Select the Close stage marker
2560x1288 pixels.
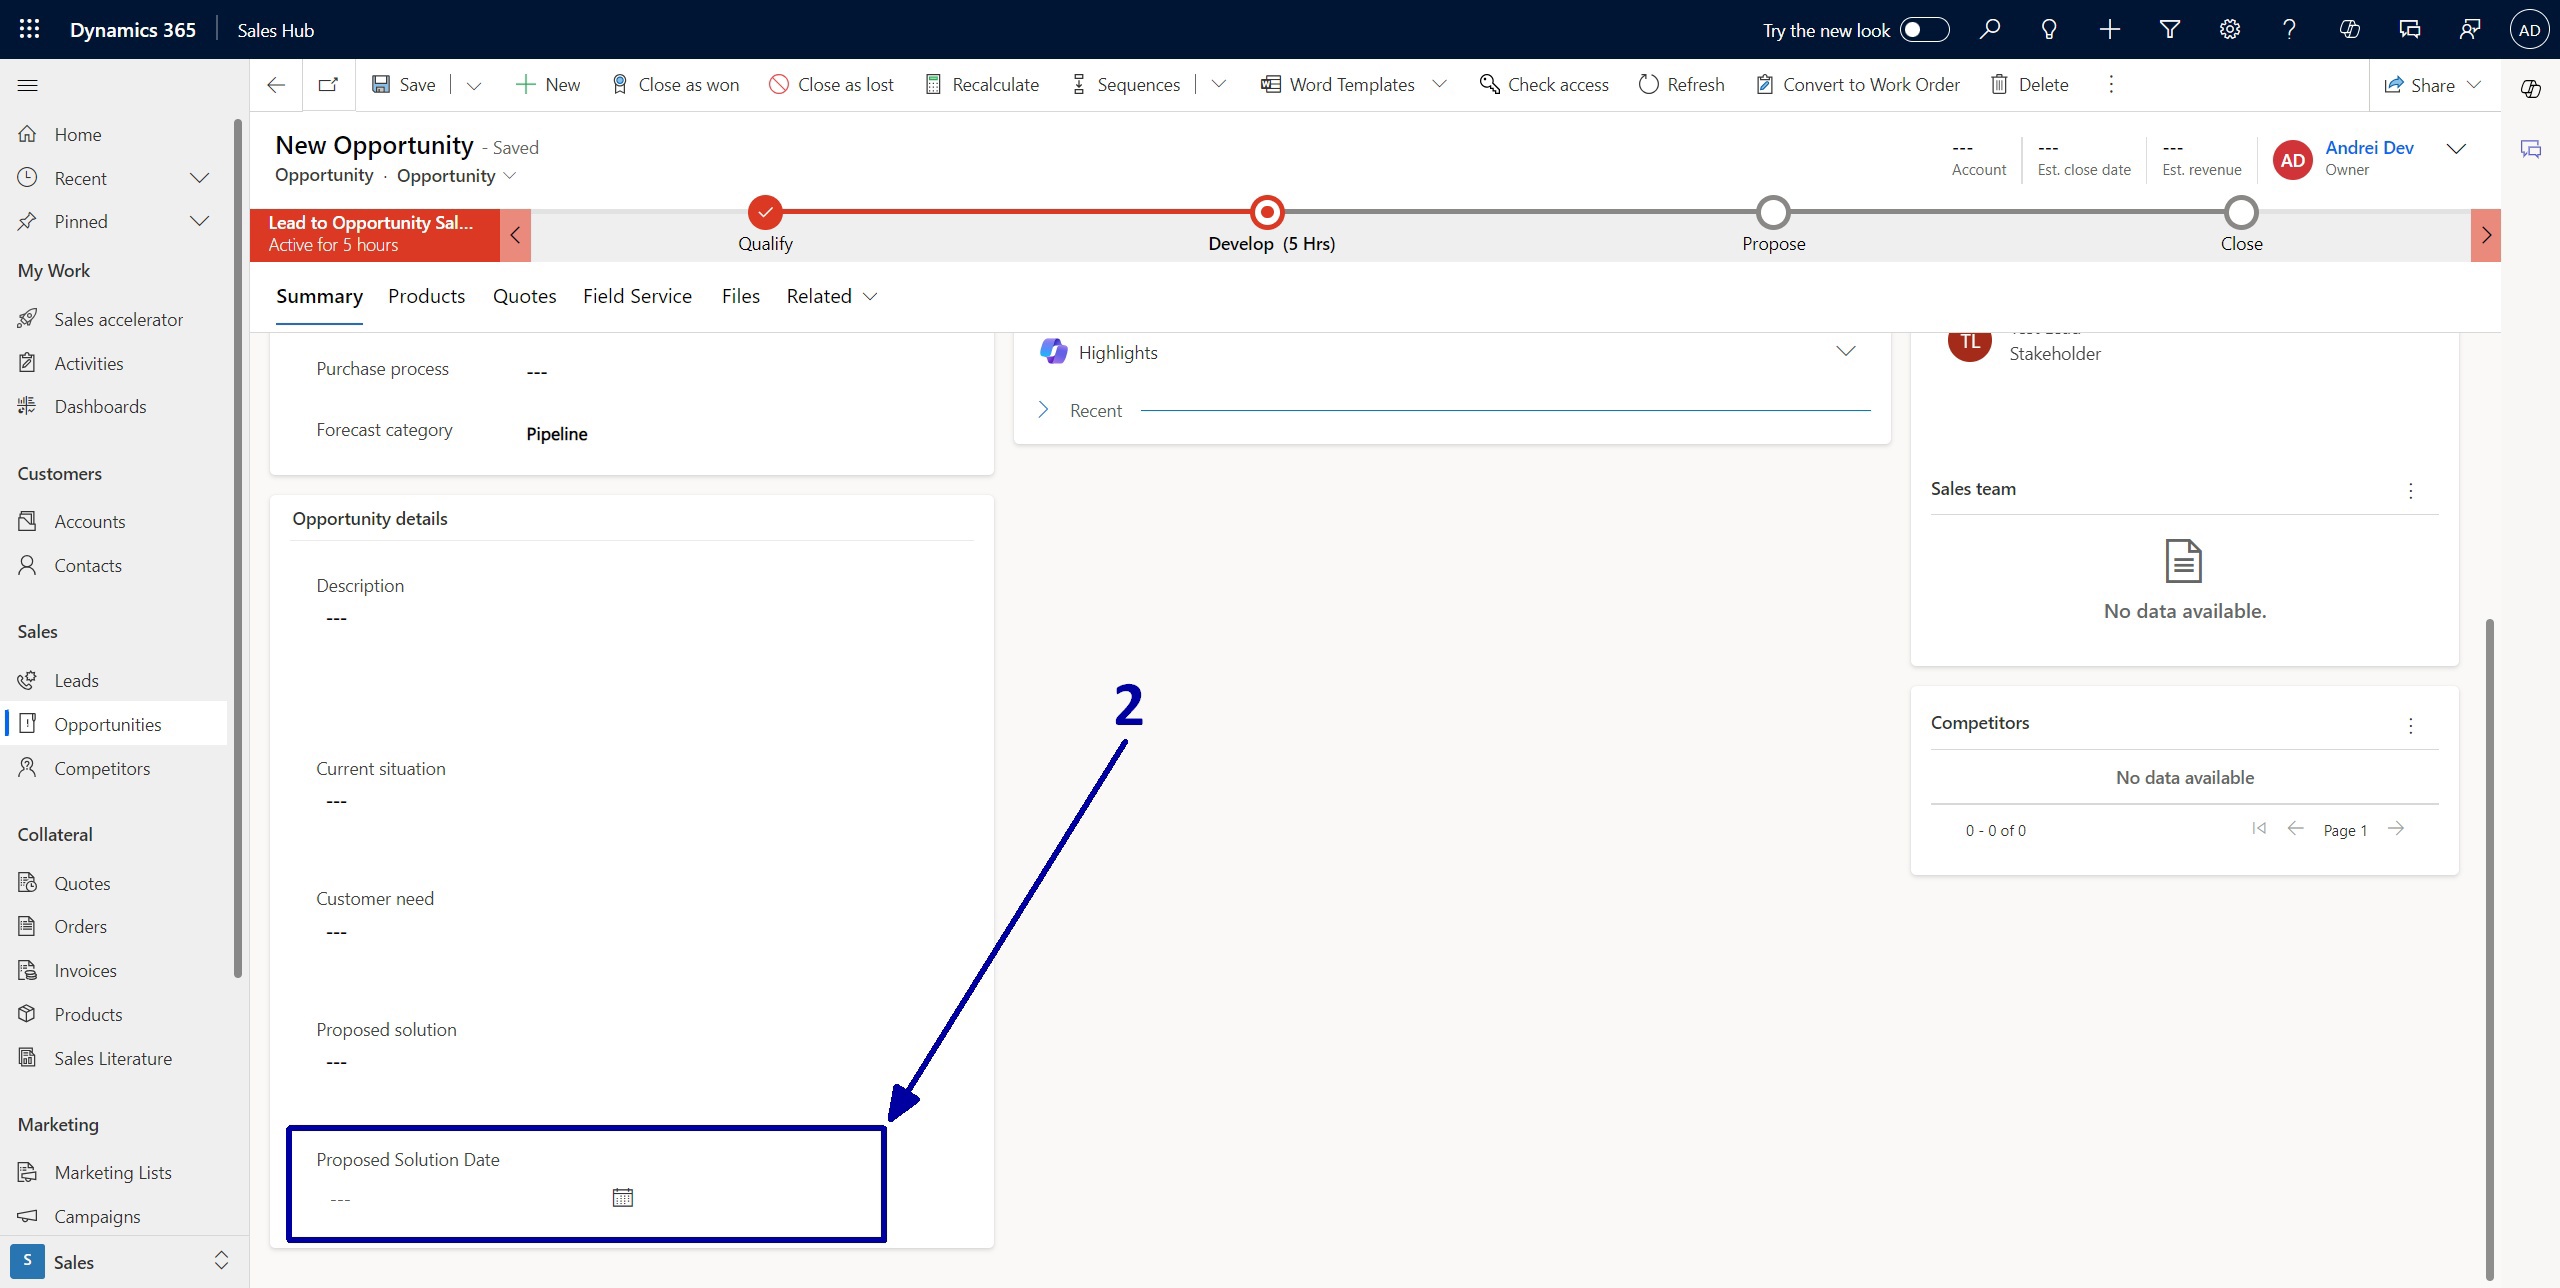coord(2241,213)
